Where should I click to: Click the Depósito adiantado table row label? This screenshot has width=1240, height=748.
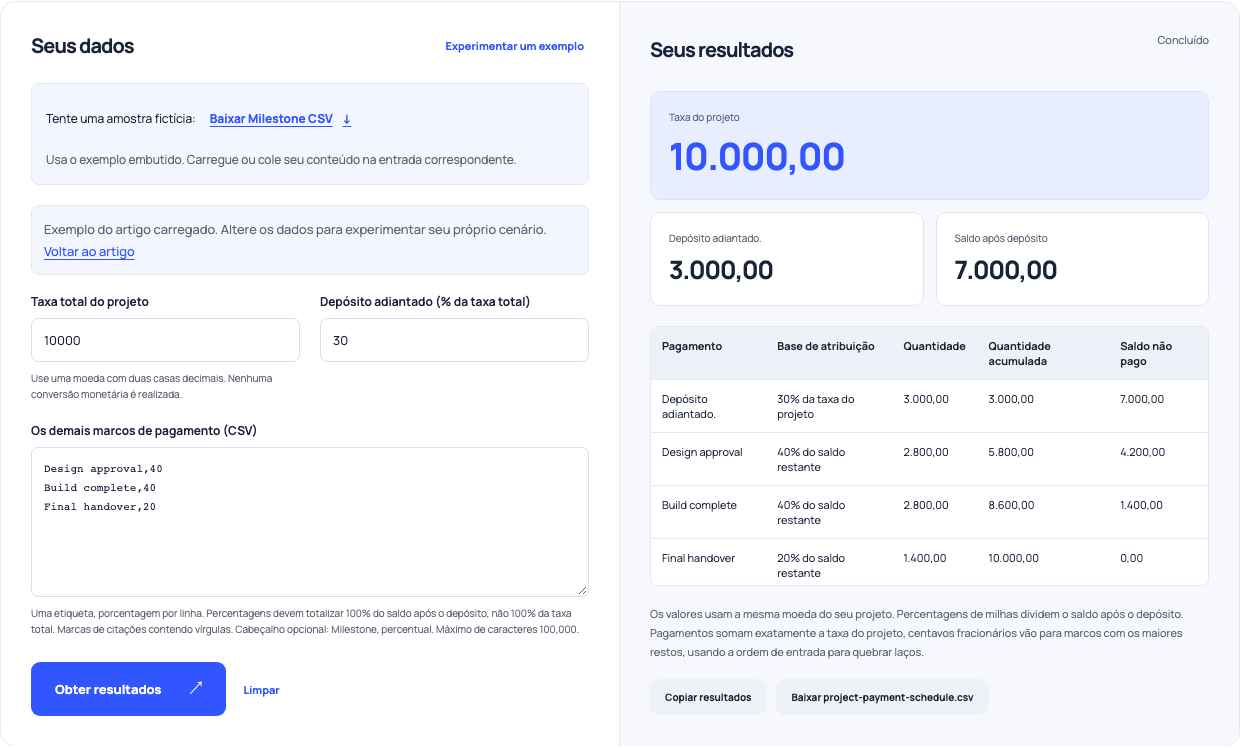point(689,406)
